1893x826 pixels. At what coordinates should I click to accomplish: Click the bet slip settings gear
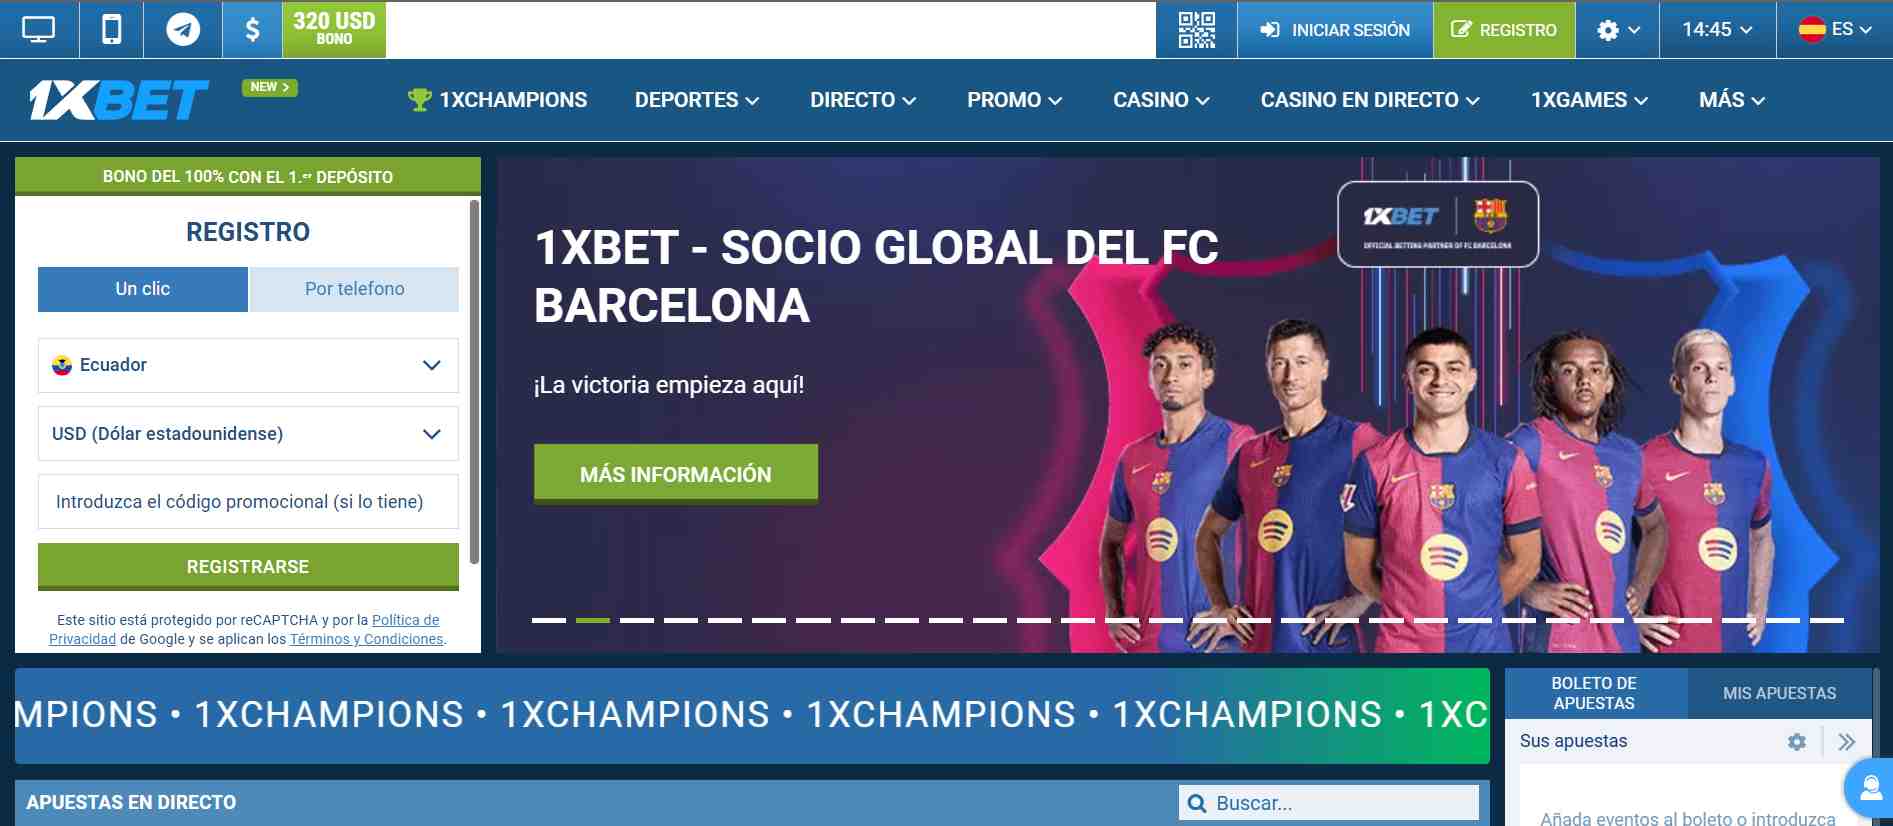click(x=1797, y=742)
